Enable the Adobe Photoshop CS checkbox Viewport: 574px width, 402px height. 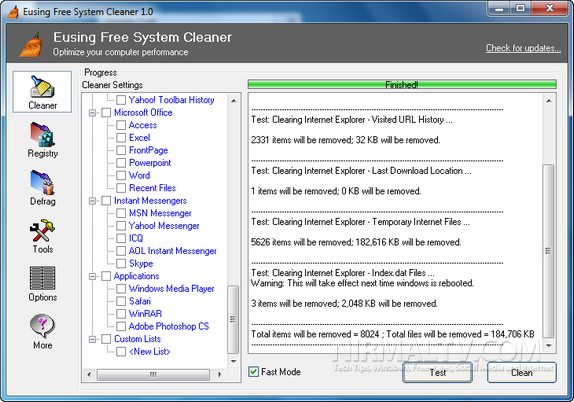point(121,326)
